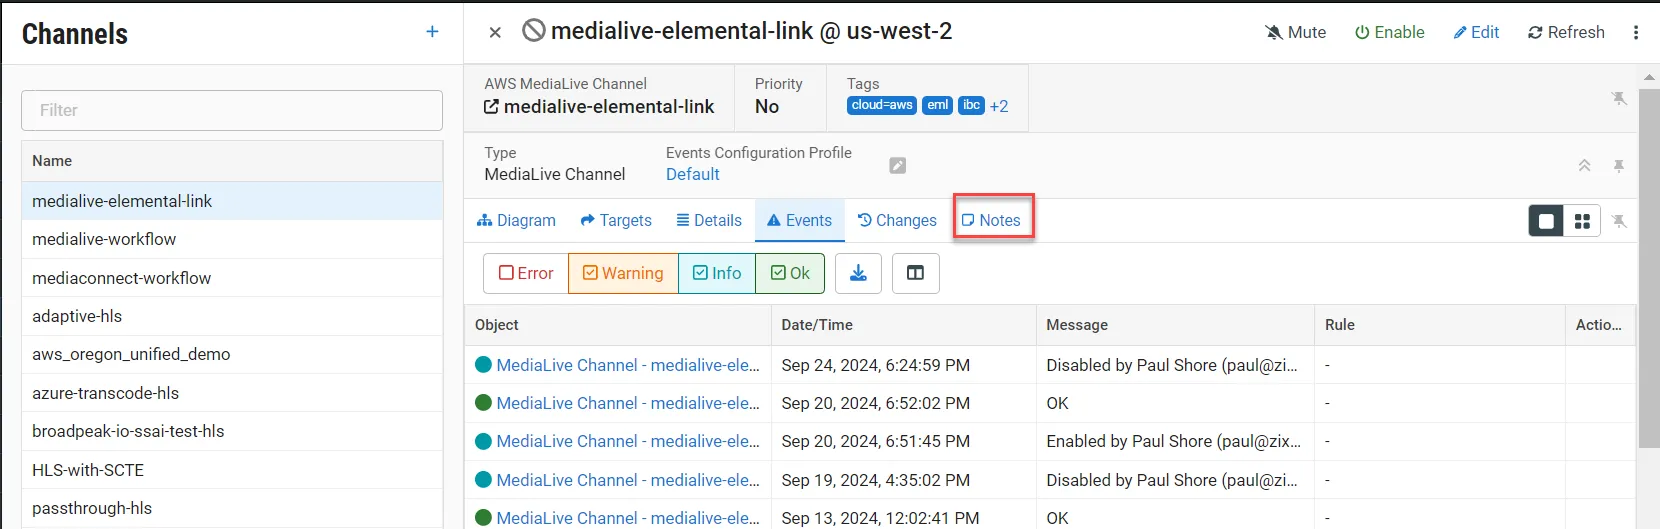1660x529 pixels.
Task: Select the cloud=aws tag
Action: pyautogui.click(x=881, y=105)
